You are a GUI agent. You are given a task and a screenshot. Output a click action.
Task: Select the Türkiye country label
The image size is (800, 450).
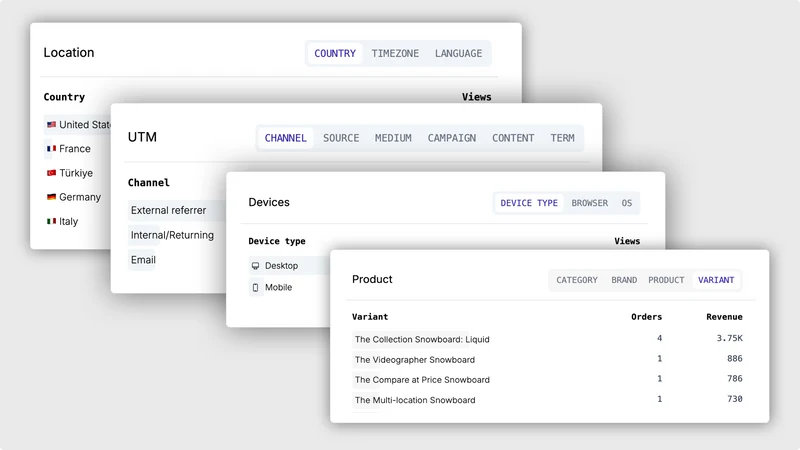click(76, 173)
